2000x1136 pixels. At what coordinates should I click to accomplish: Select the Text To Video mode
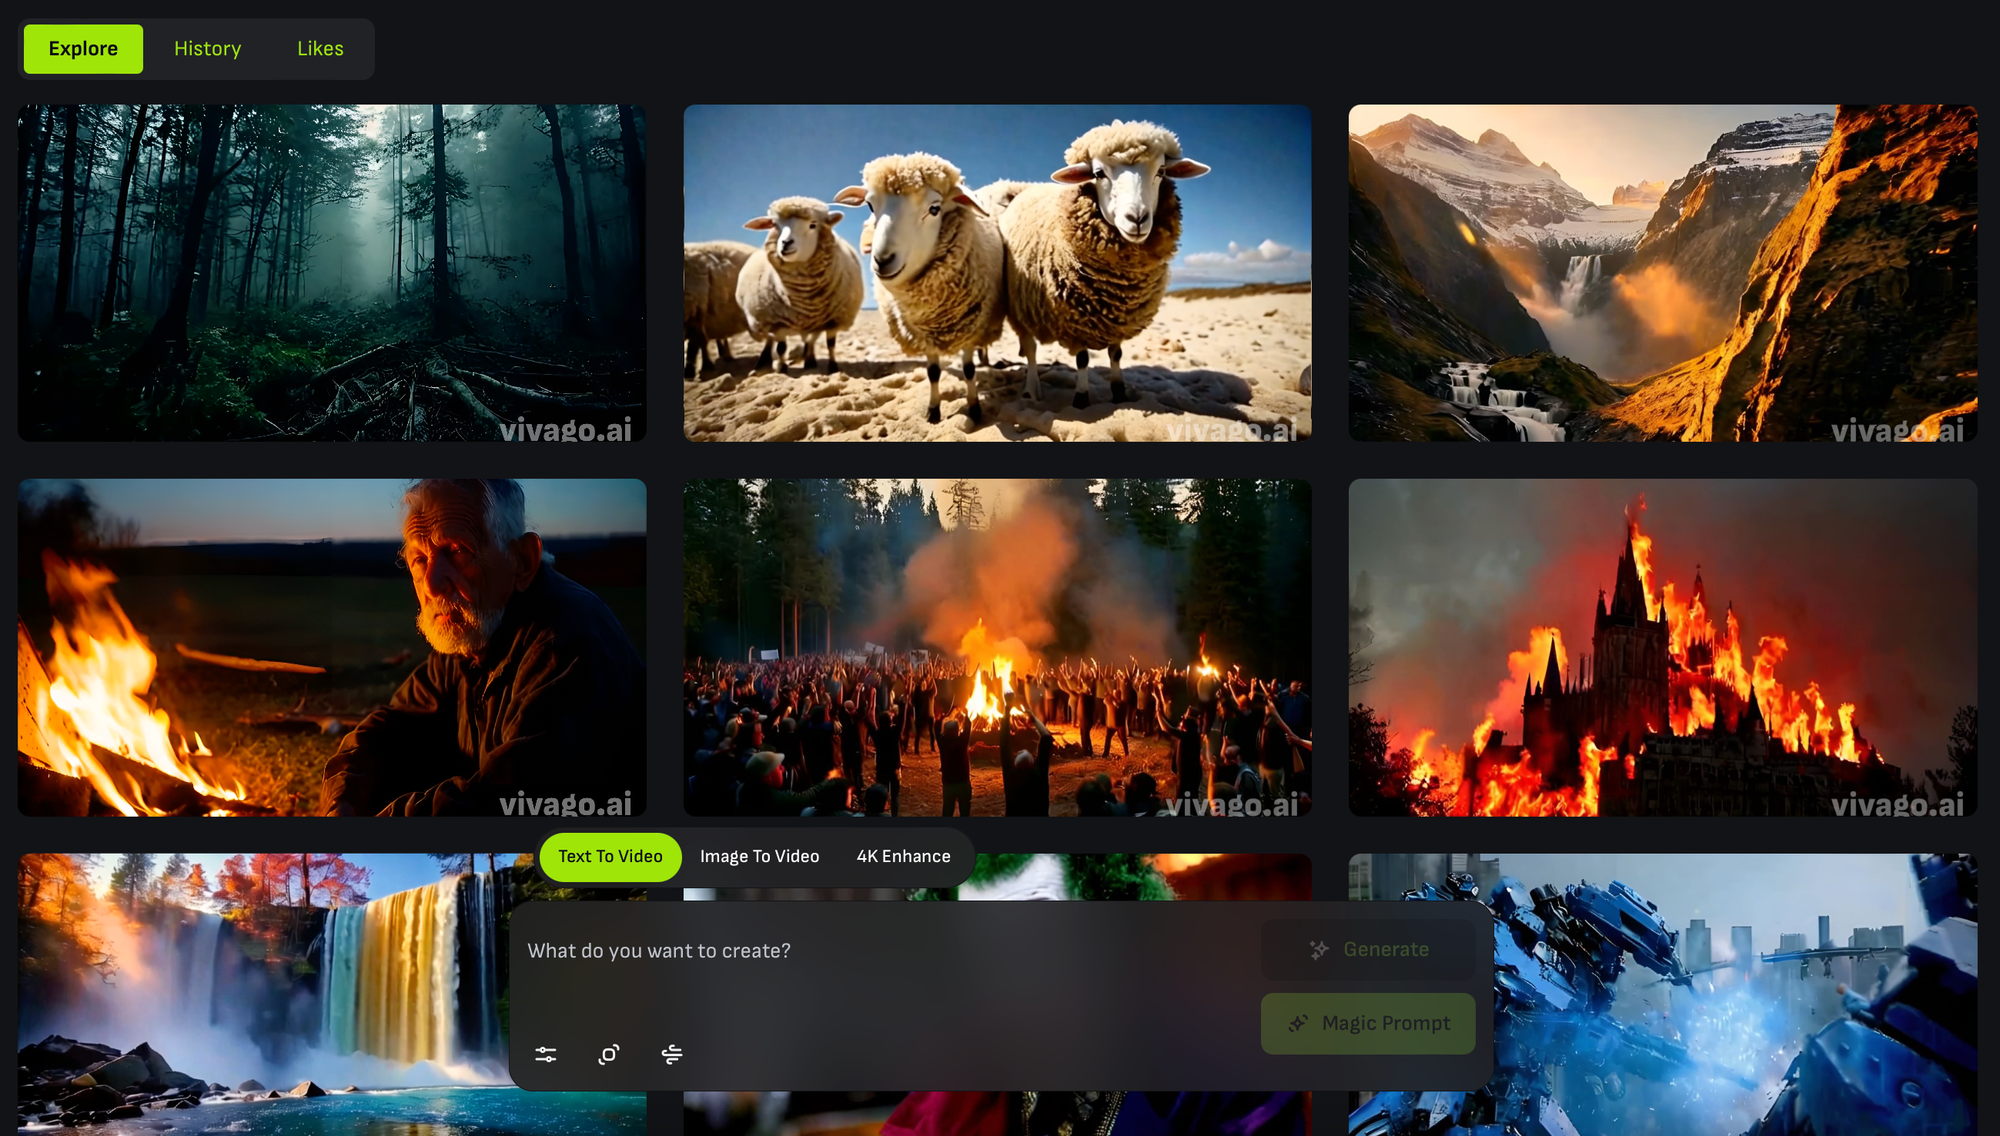(x=610, y=857)
